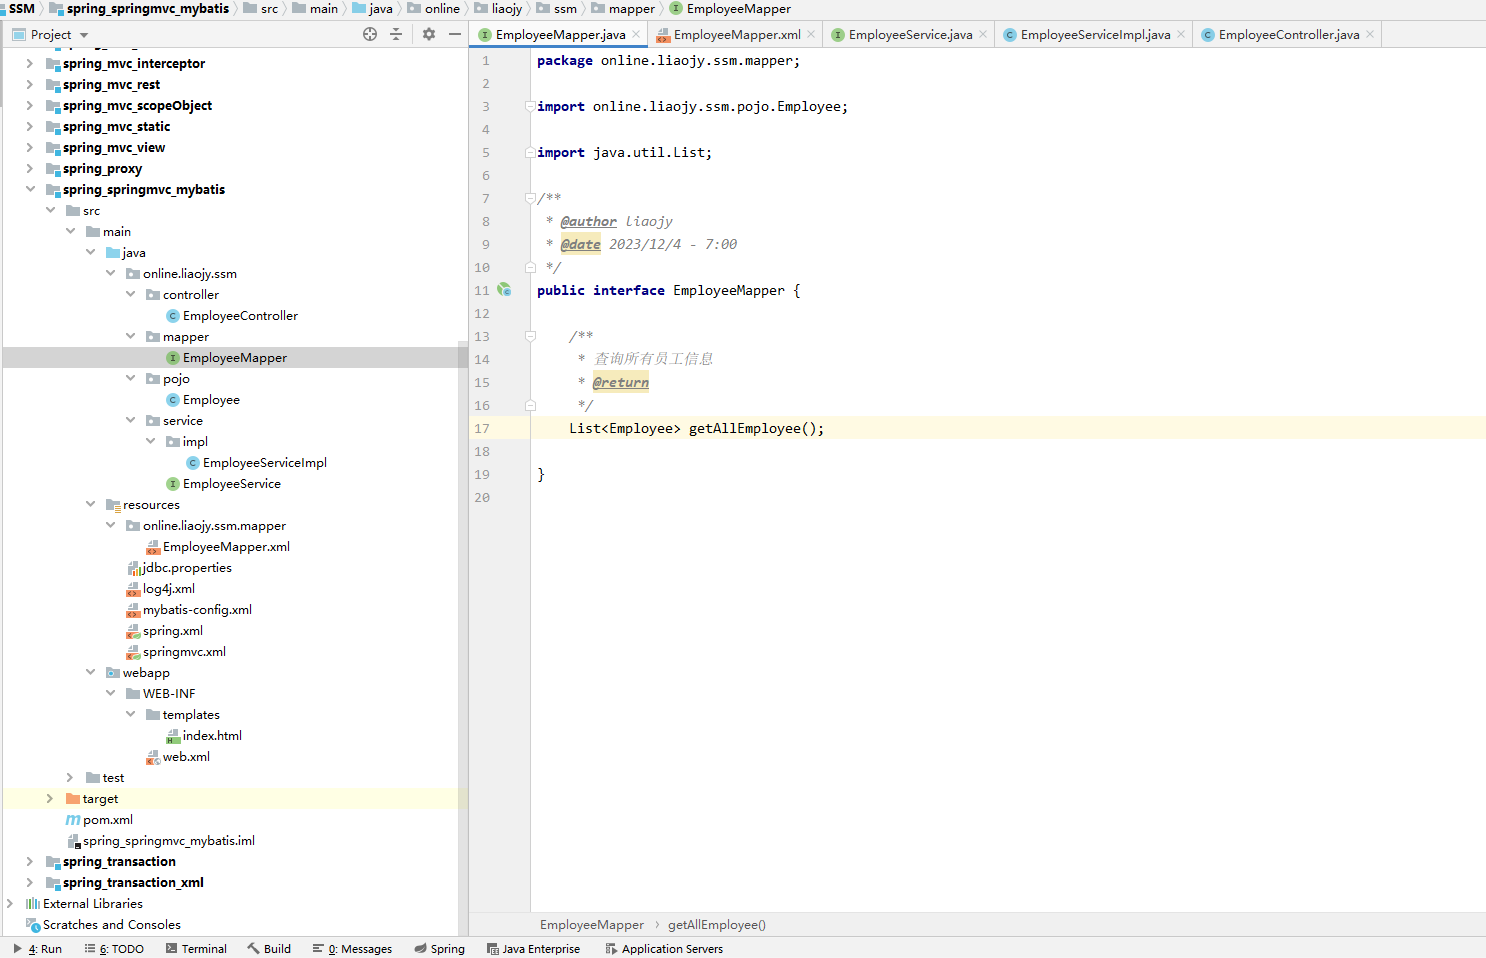Select log4j.xml file
This screenshot has height=958, width=1486.
pyautogui.click(x=168, y=588)
